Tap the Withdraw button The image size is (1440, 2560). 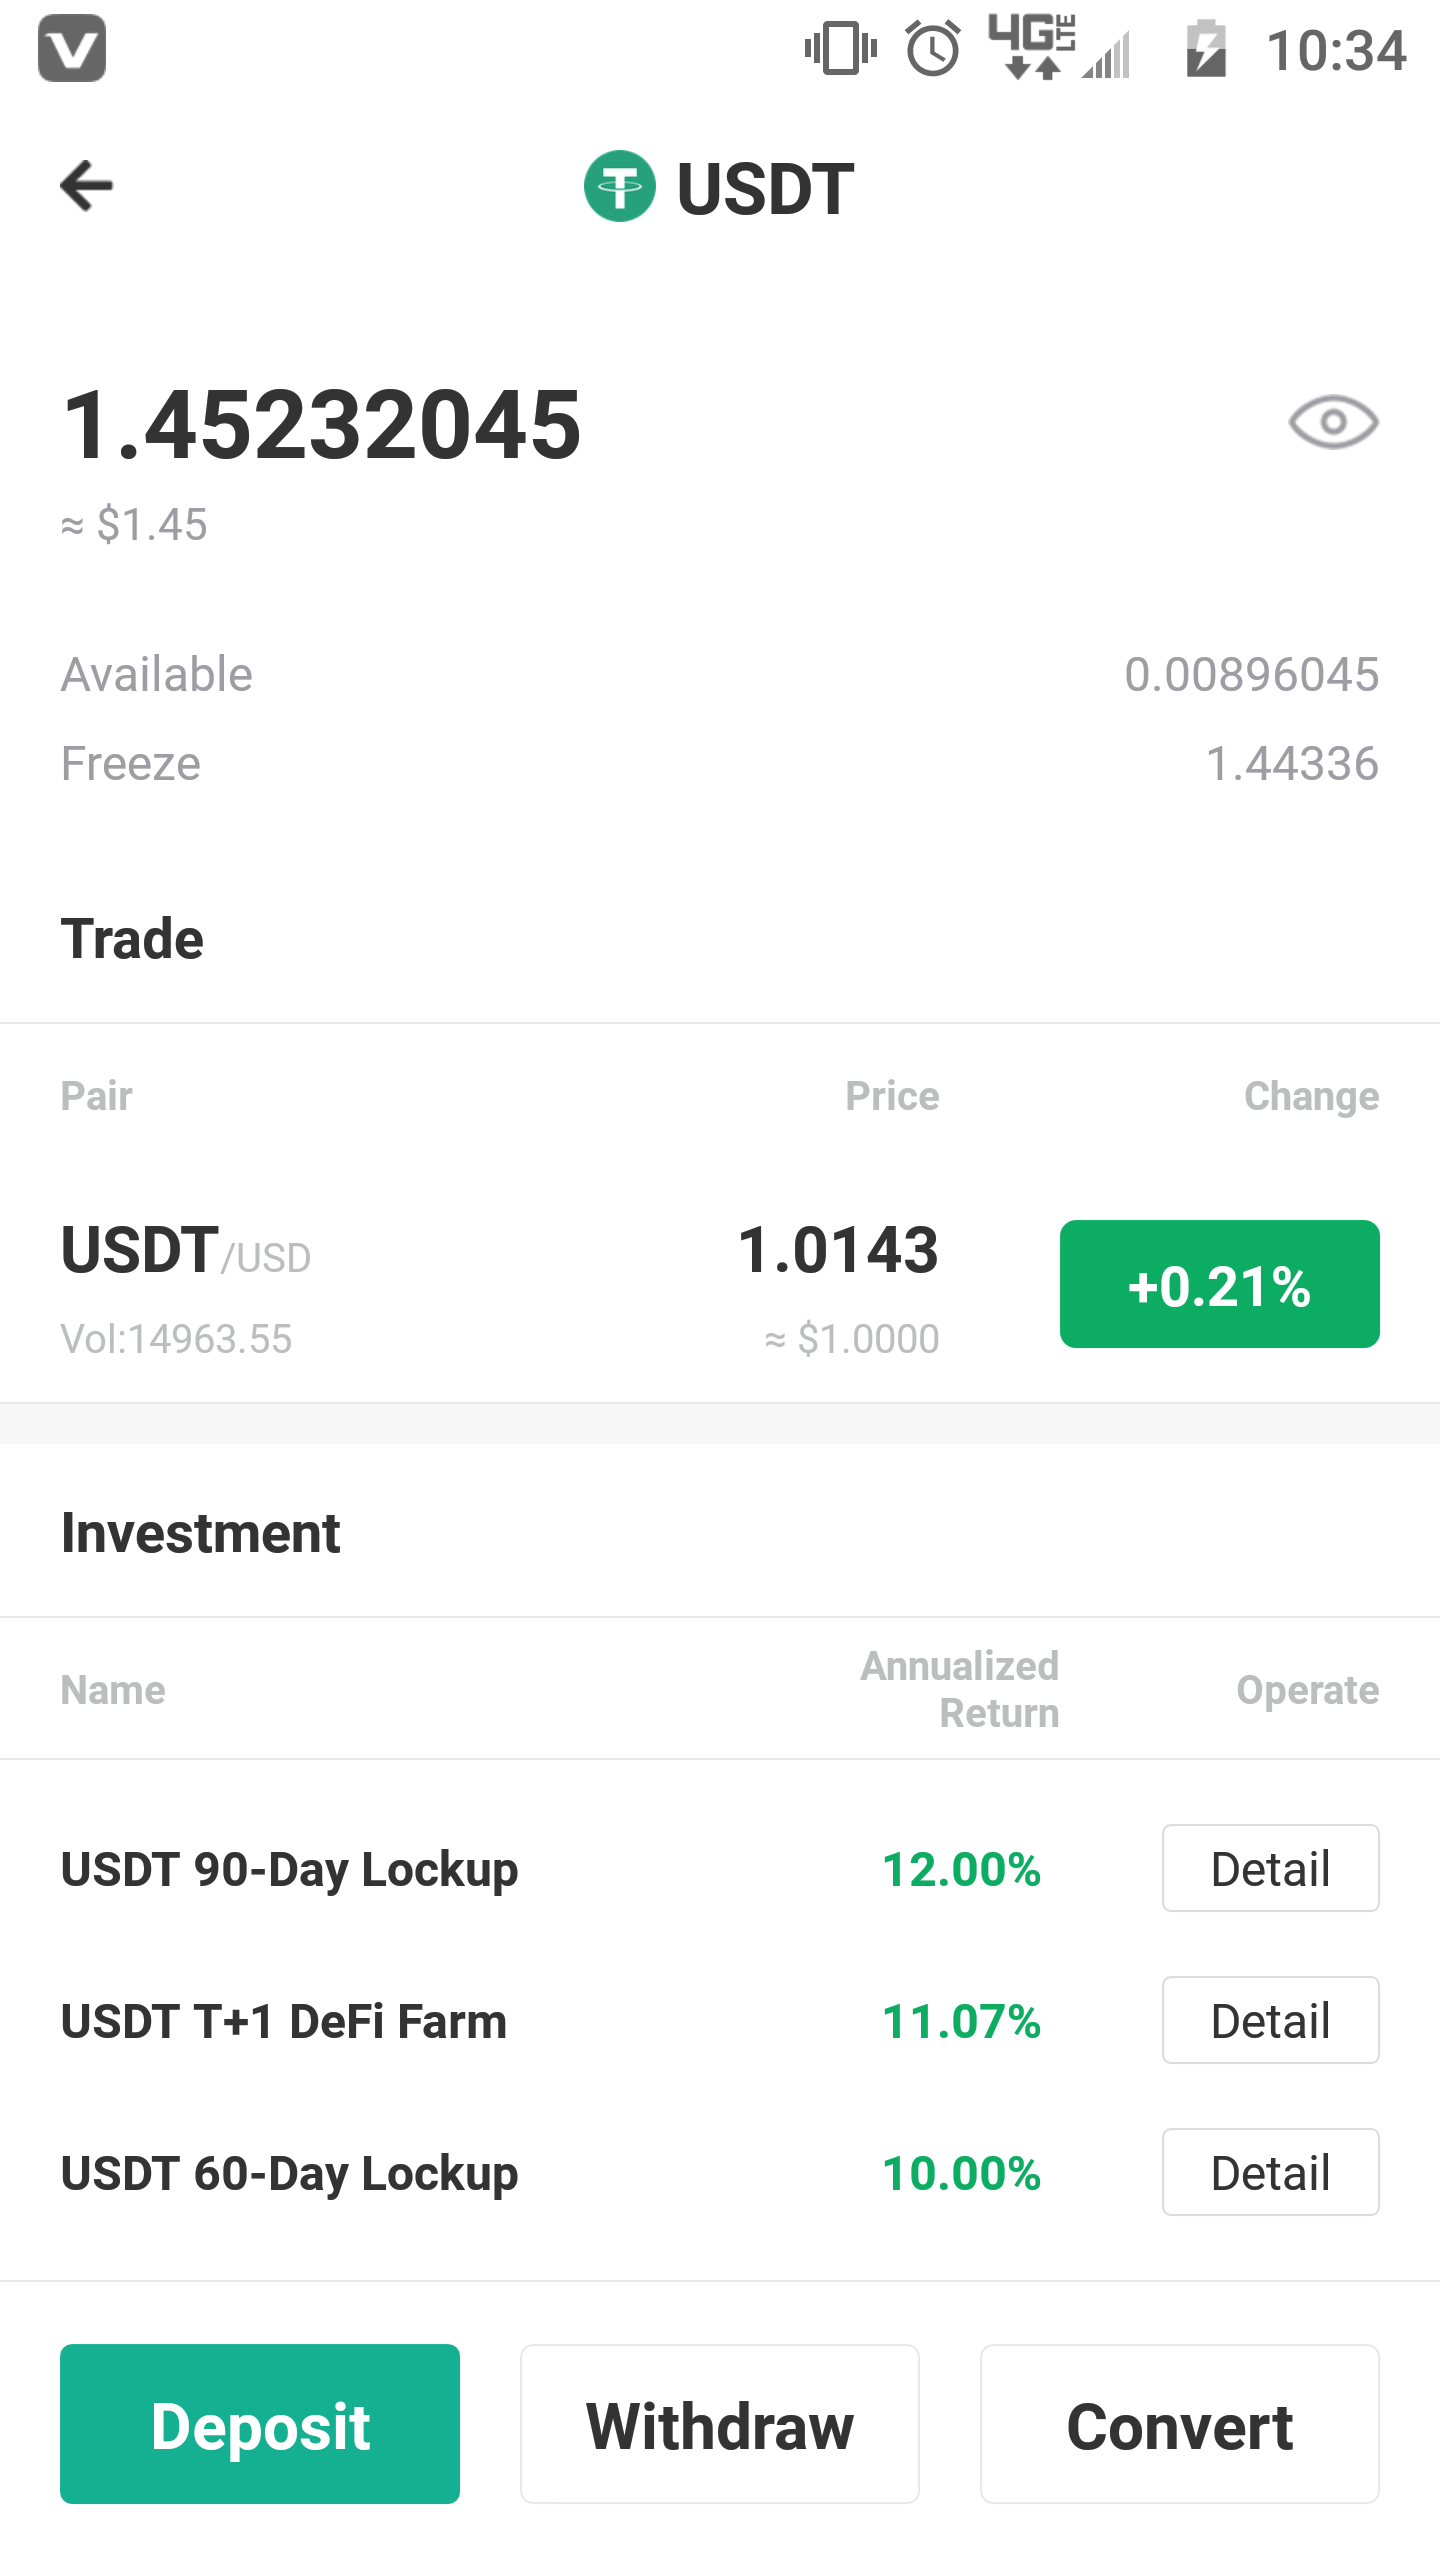[720, 2424]
